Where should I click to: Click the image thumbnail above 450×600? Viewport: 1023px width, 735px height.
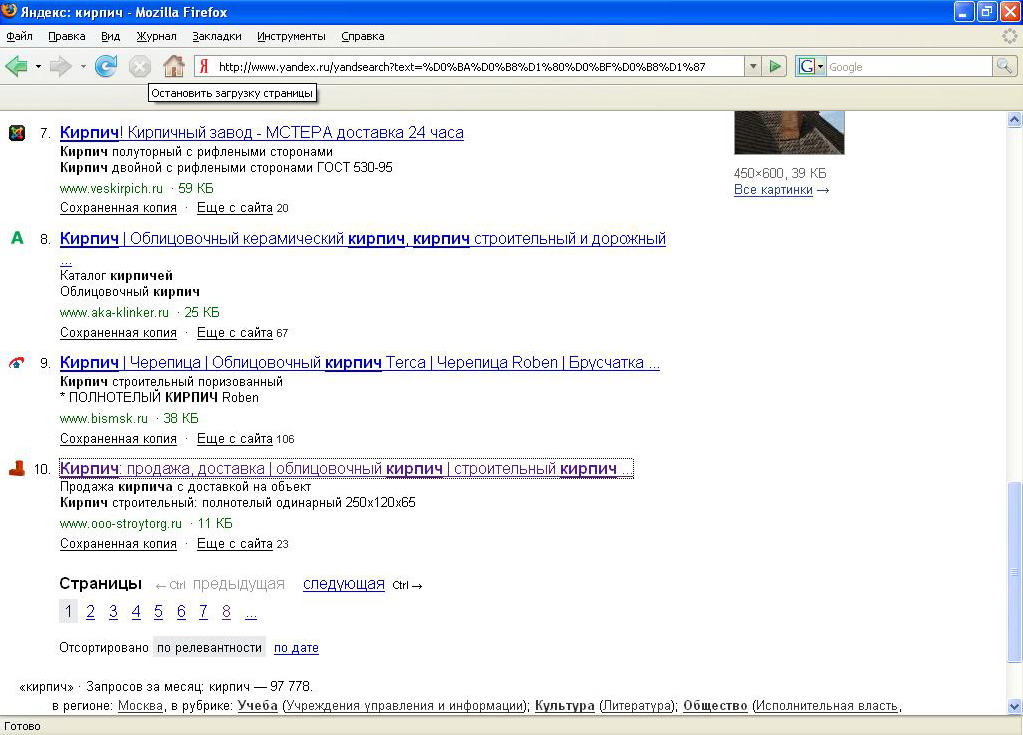tap(789, 132)
